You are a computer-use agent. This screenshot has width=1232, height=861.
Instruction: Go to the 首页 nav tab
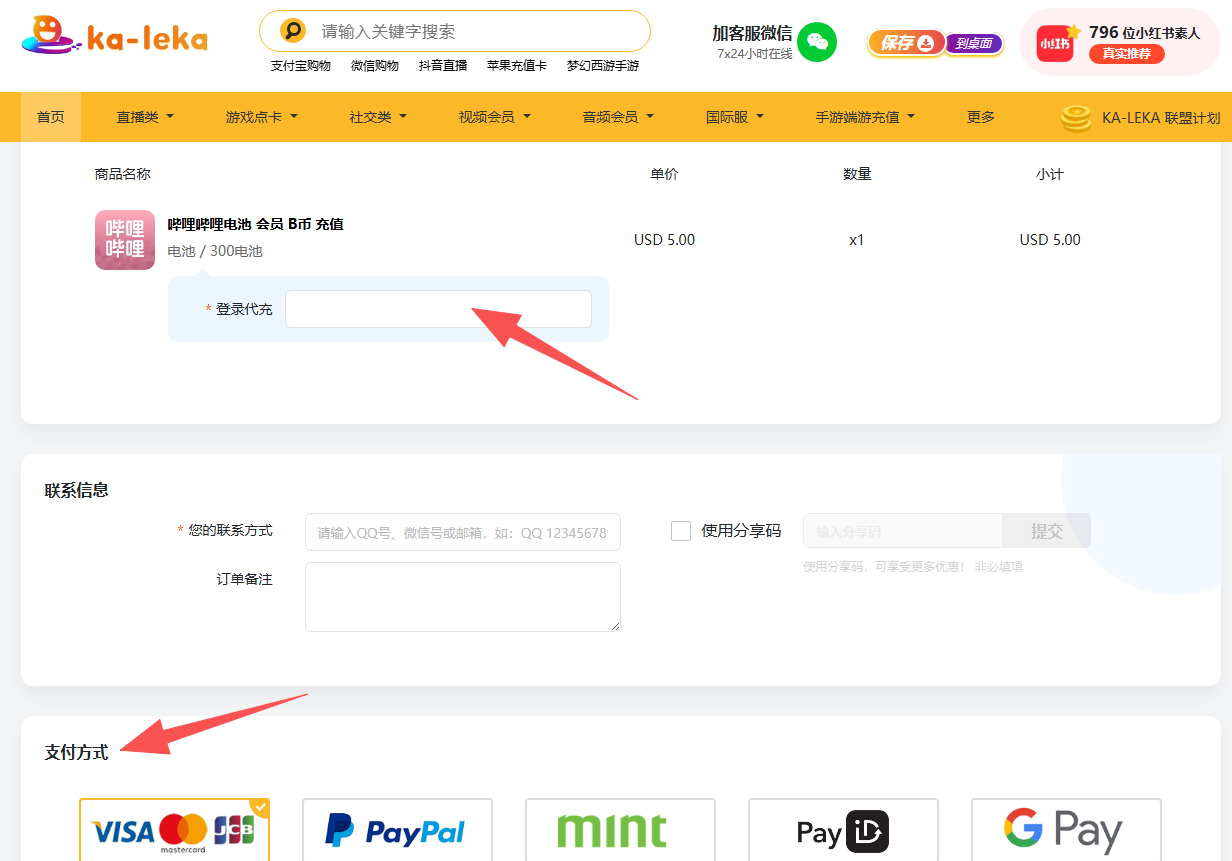click(51, 117)
